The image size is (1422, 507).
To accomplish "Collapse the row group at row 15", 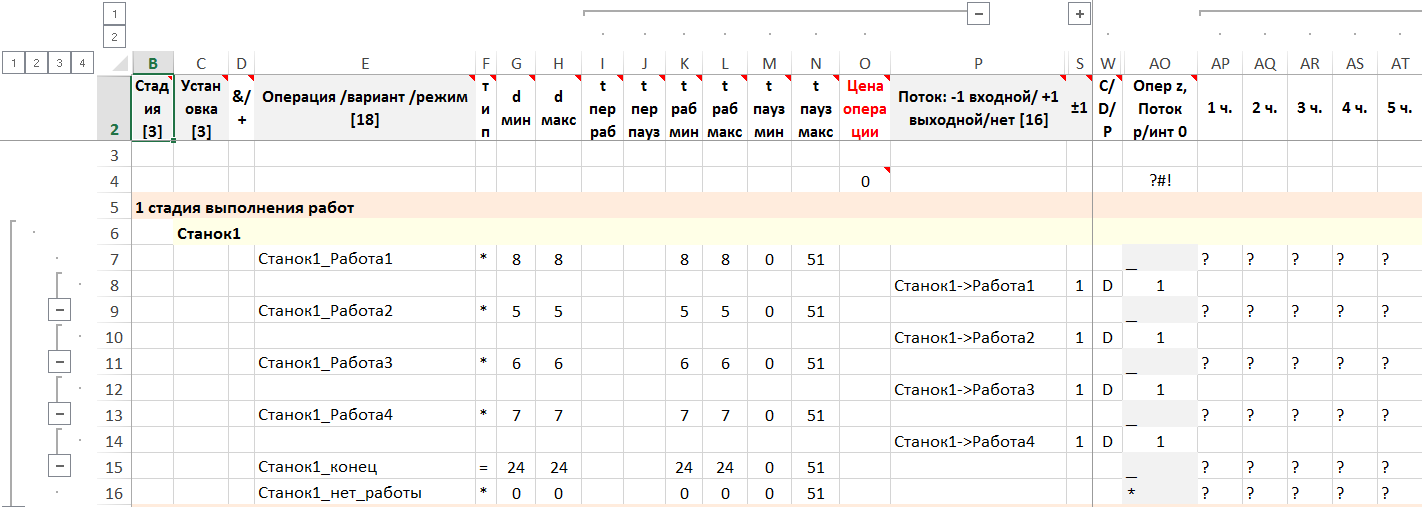I will coord(59,467).
